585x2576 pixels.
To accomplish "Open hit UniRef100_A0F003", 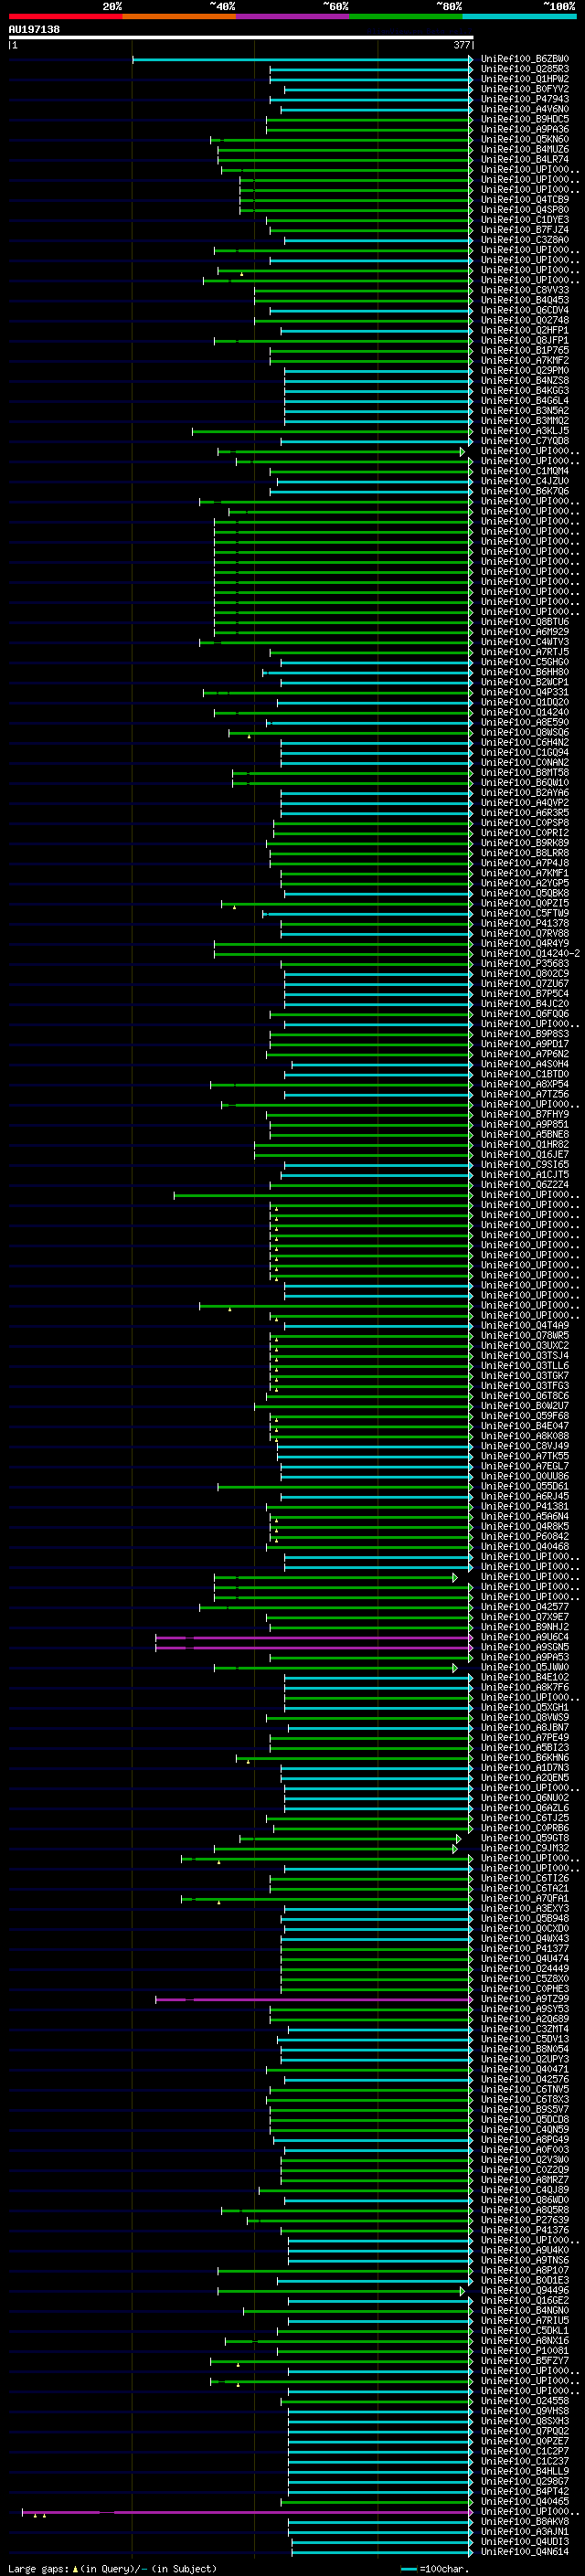I will click(x=525, y=2149).
